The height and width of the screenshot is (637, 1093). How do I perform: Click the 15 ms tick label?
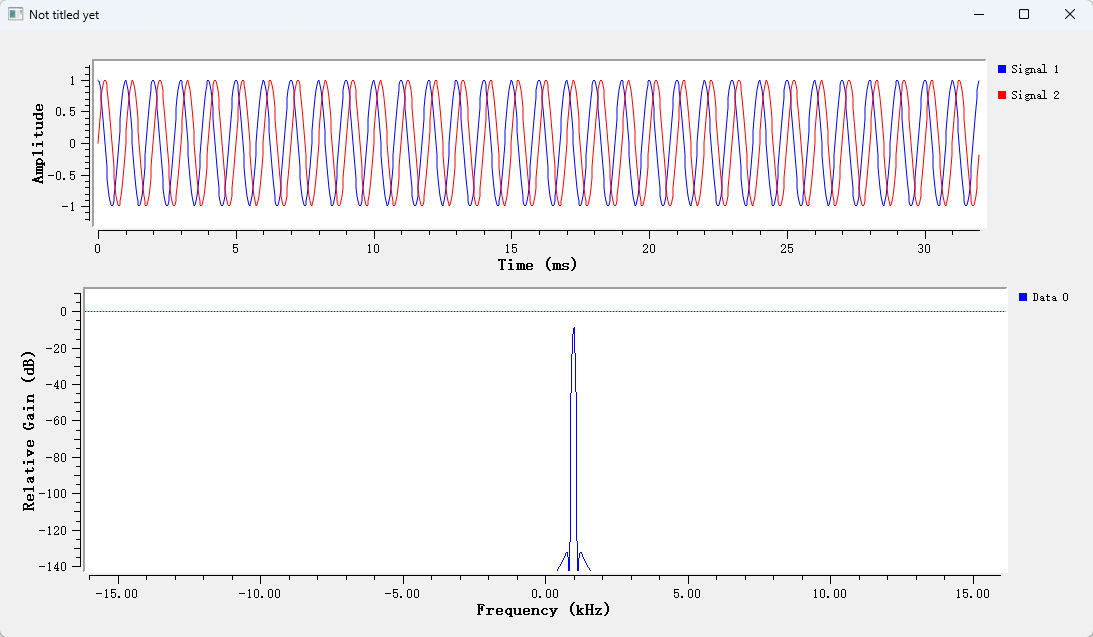[511, 249]
